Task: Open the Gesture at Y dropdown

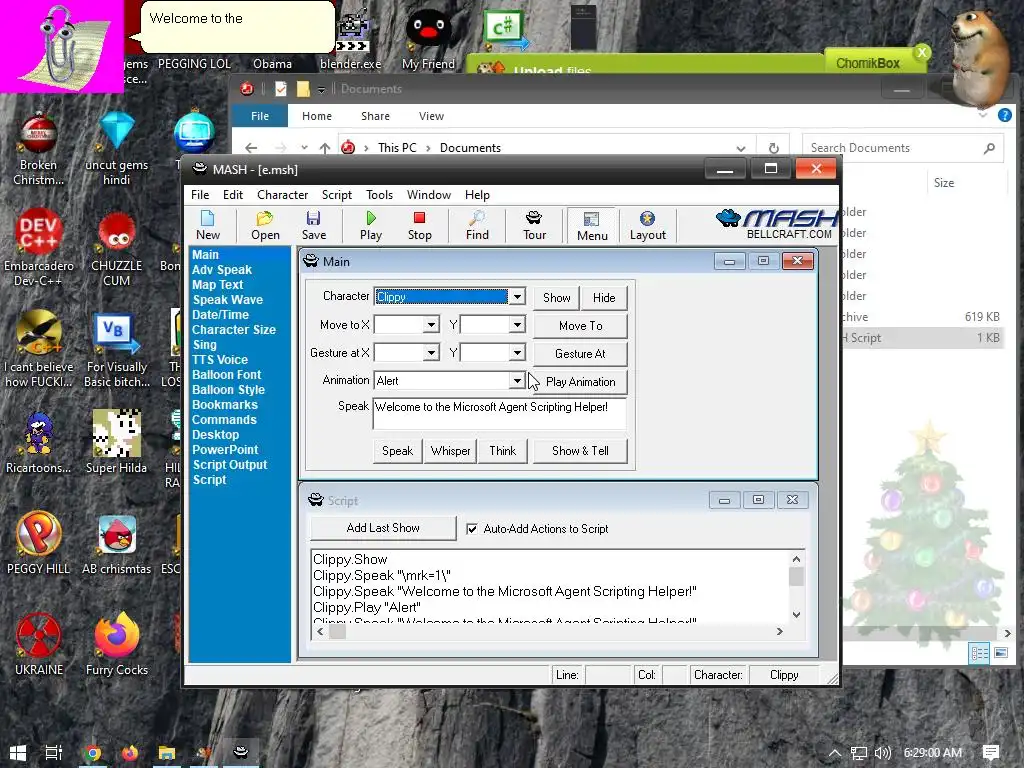Action: pos(517,353)
